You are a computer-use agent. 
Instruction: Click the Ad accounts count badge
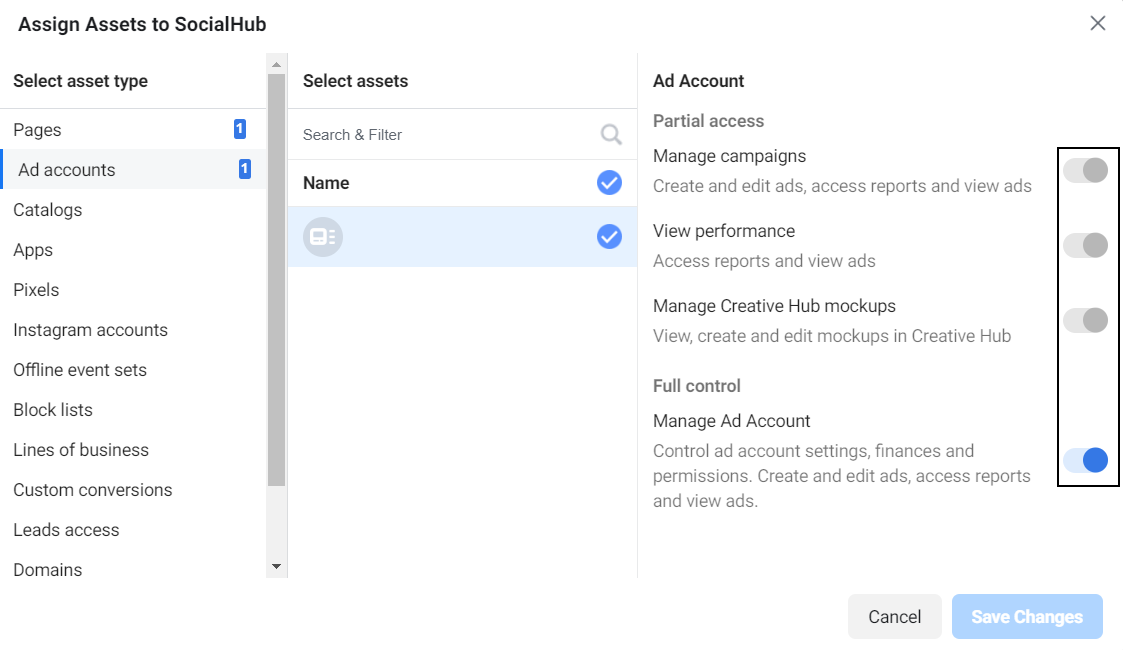click(244, 169)
